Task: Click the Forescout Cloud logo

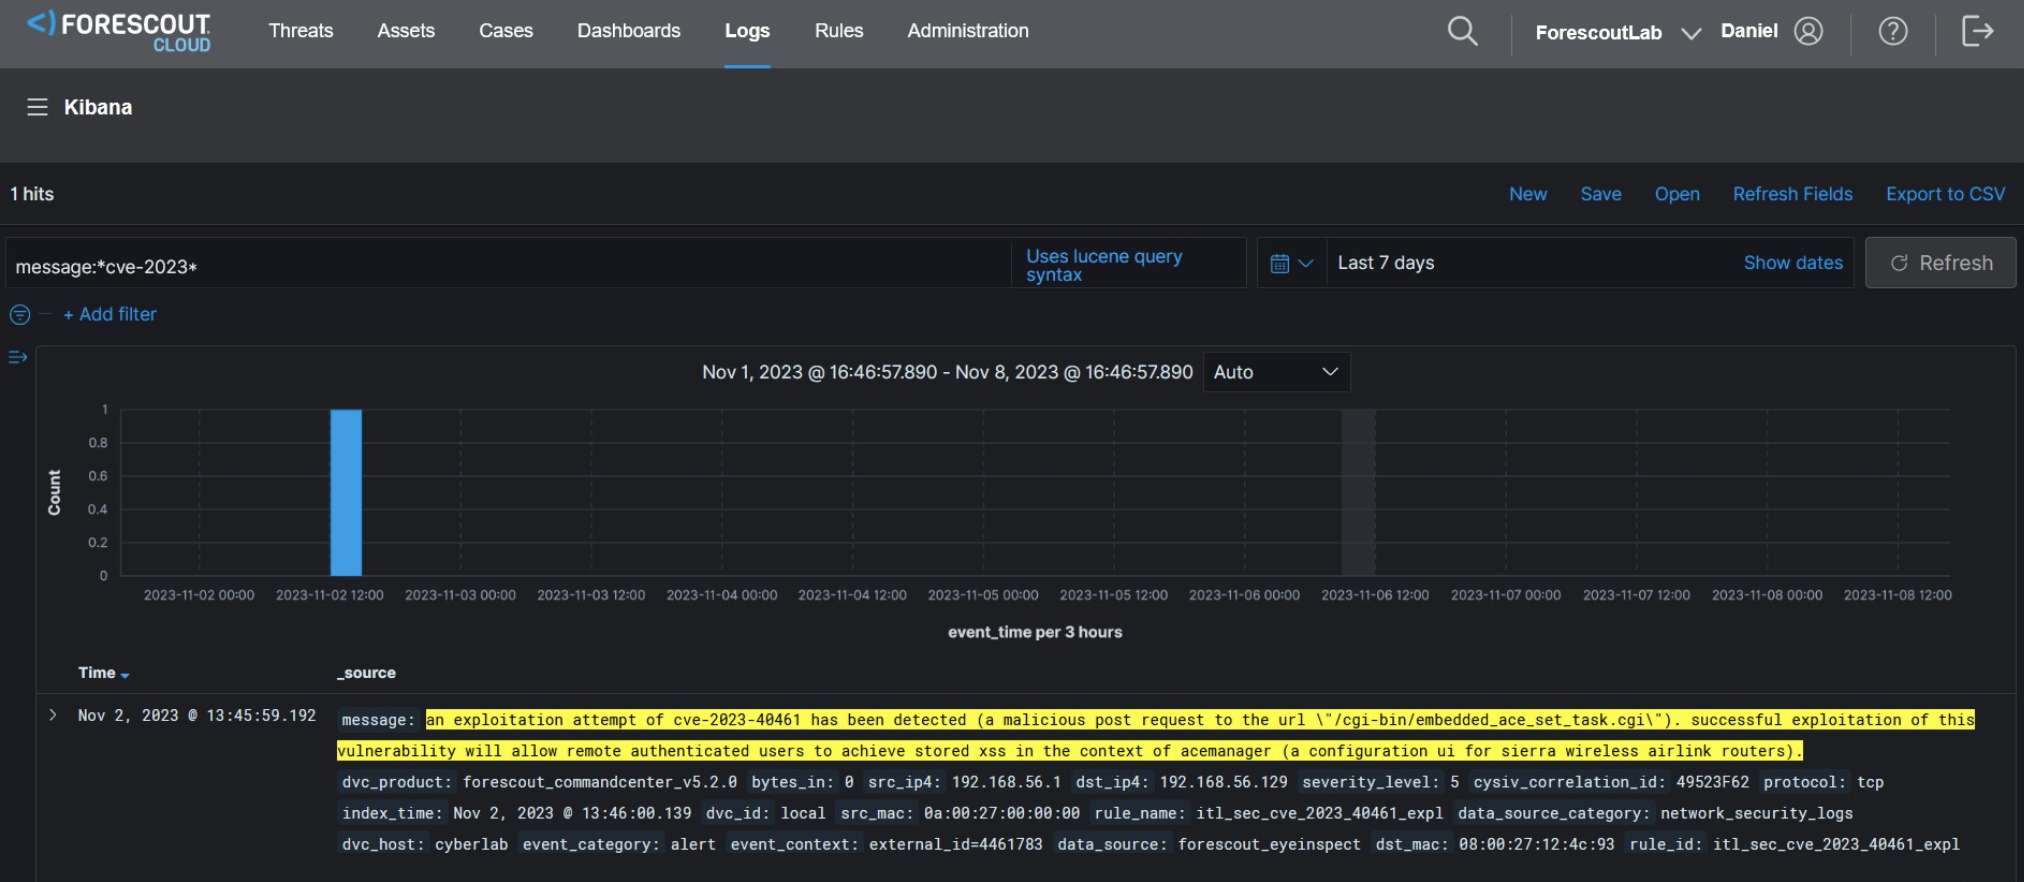Action: pyautogui.click(x=119, y=31)
